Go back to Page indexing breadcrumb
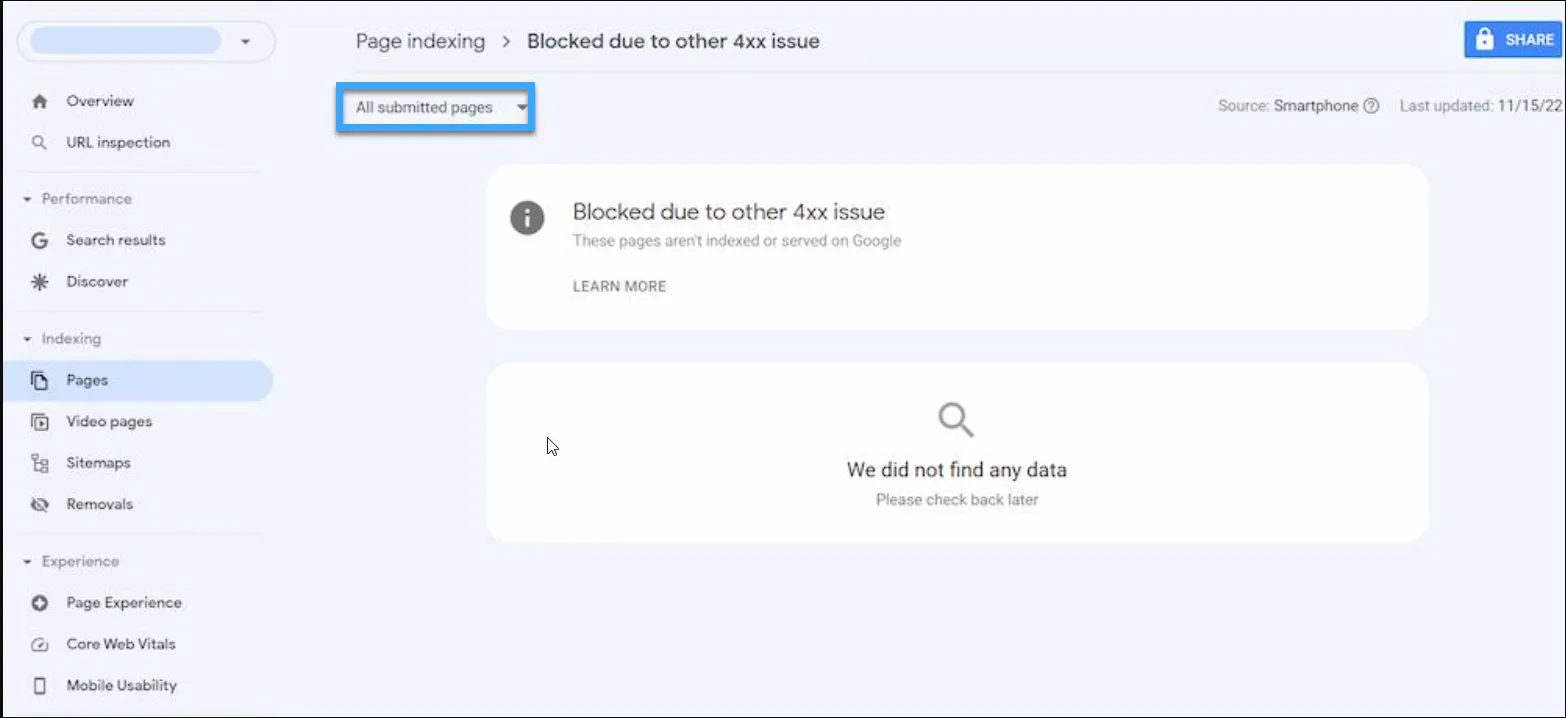 (420, 42)
